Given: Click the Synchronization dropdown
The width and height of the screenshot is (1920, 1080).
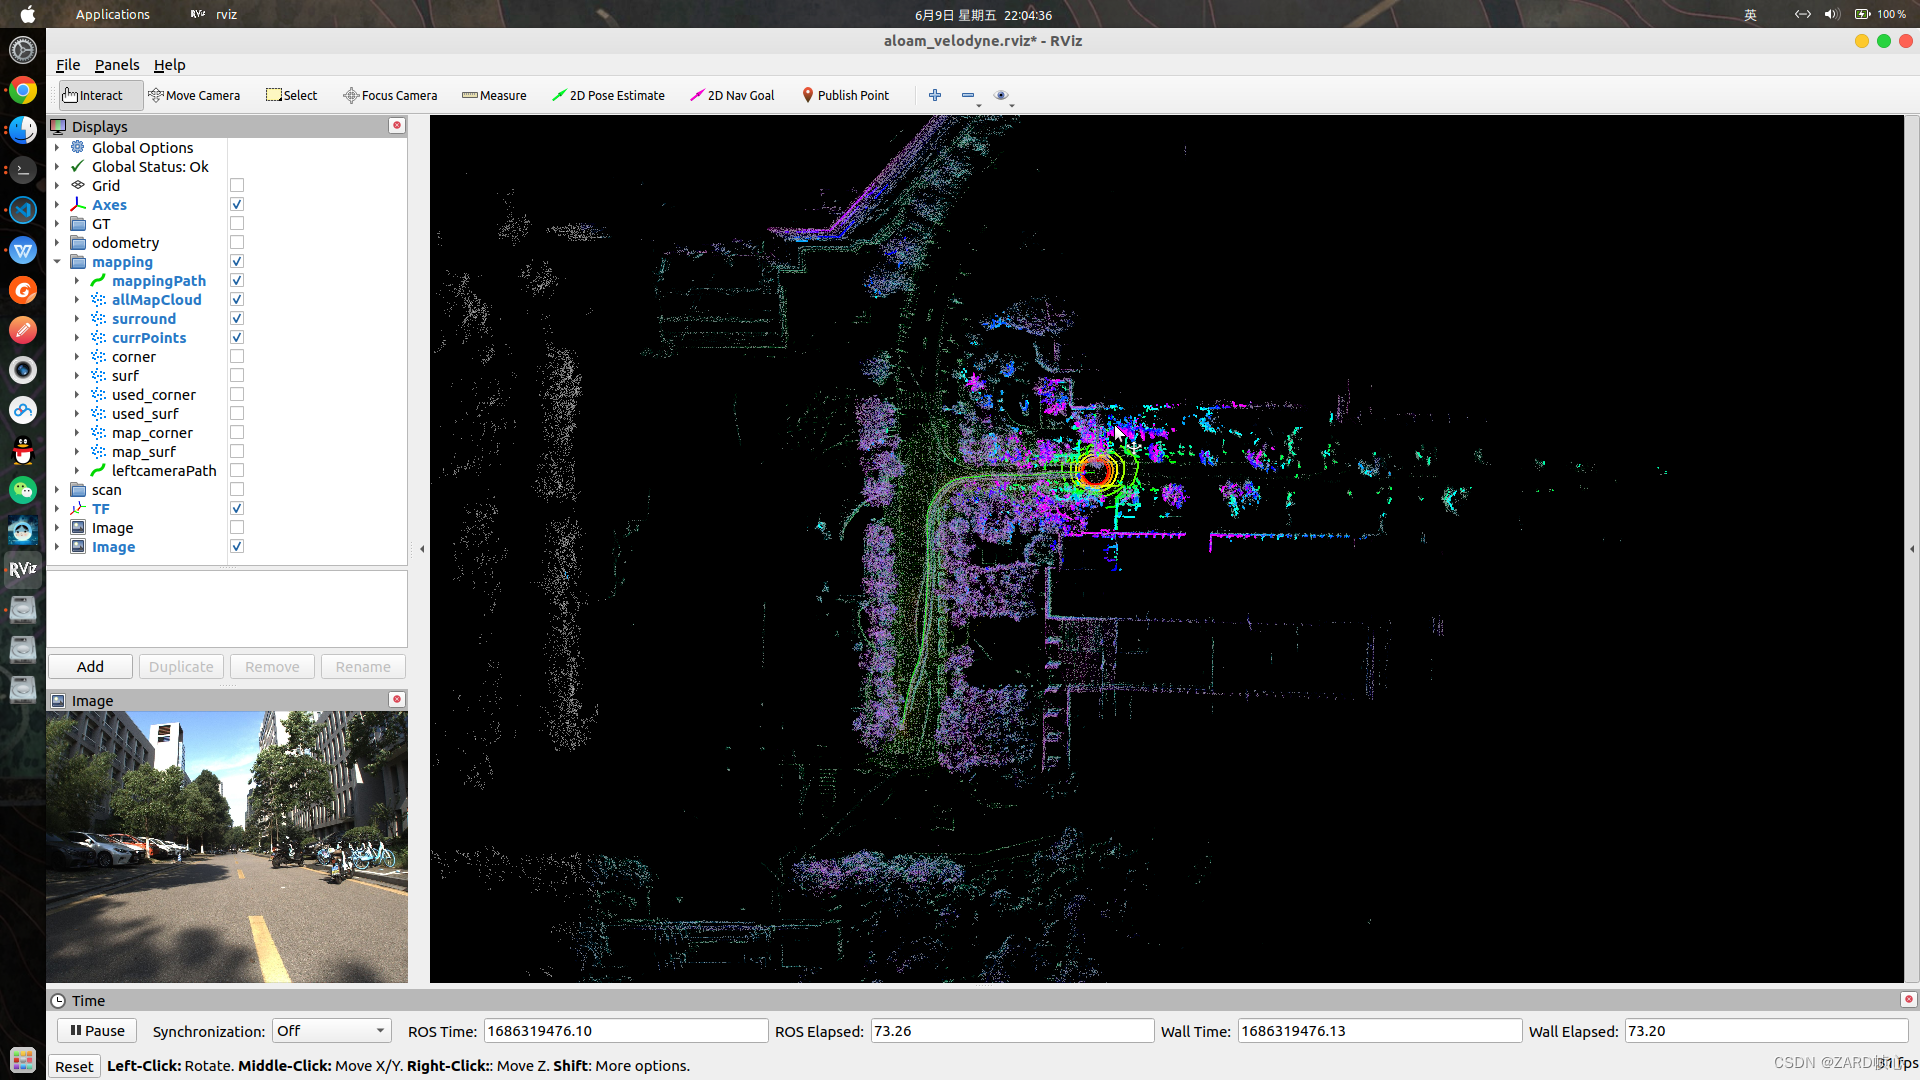Looking at the screenshot, I should [327, 1031].
